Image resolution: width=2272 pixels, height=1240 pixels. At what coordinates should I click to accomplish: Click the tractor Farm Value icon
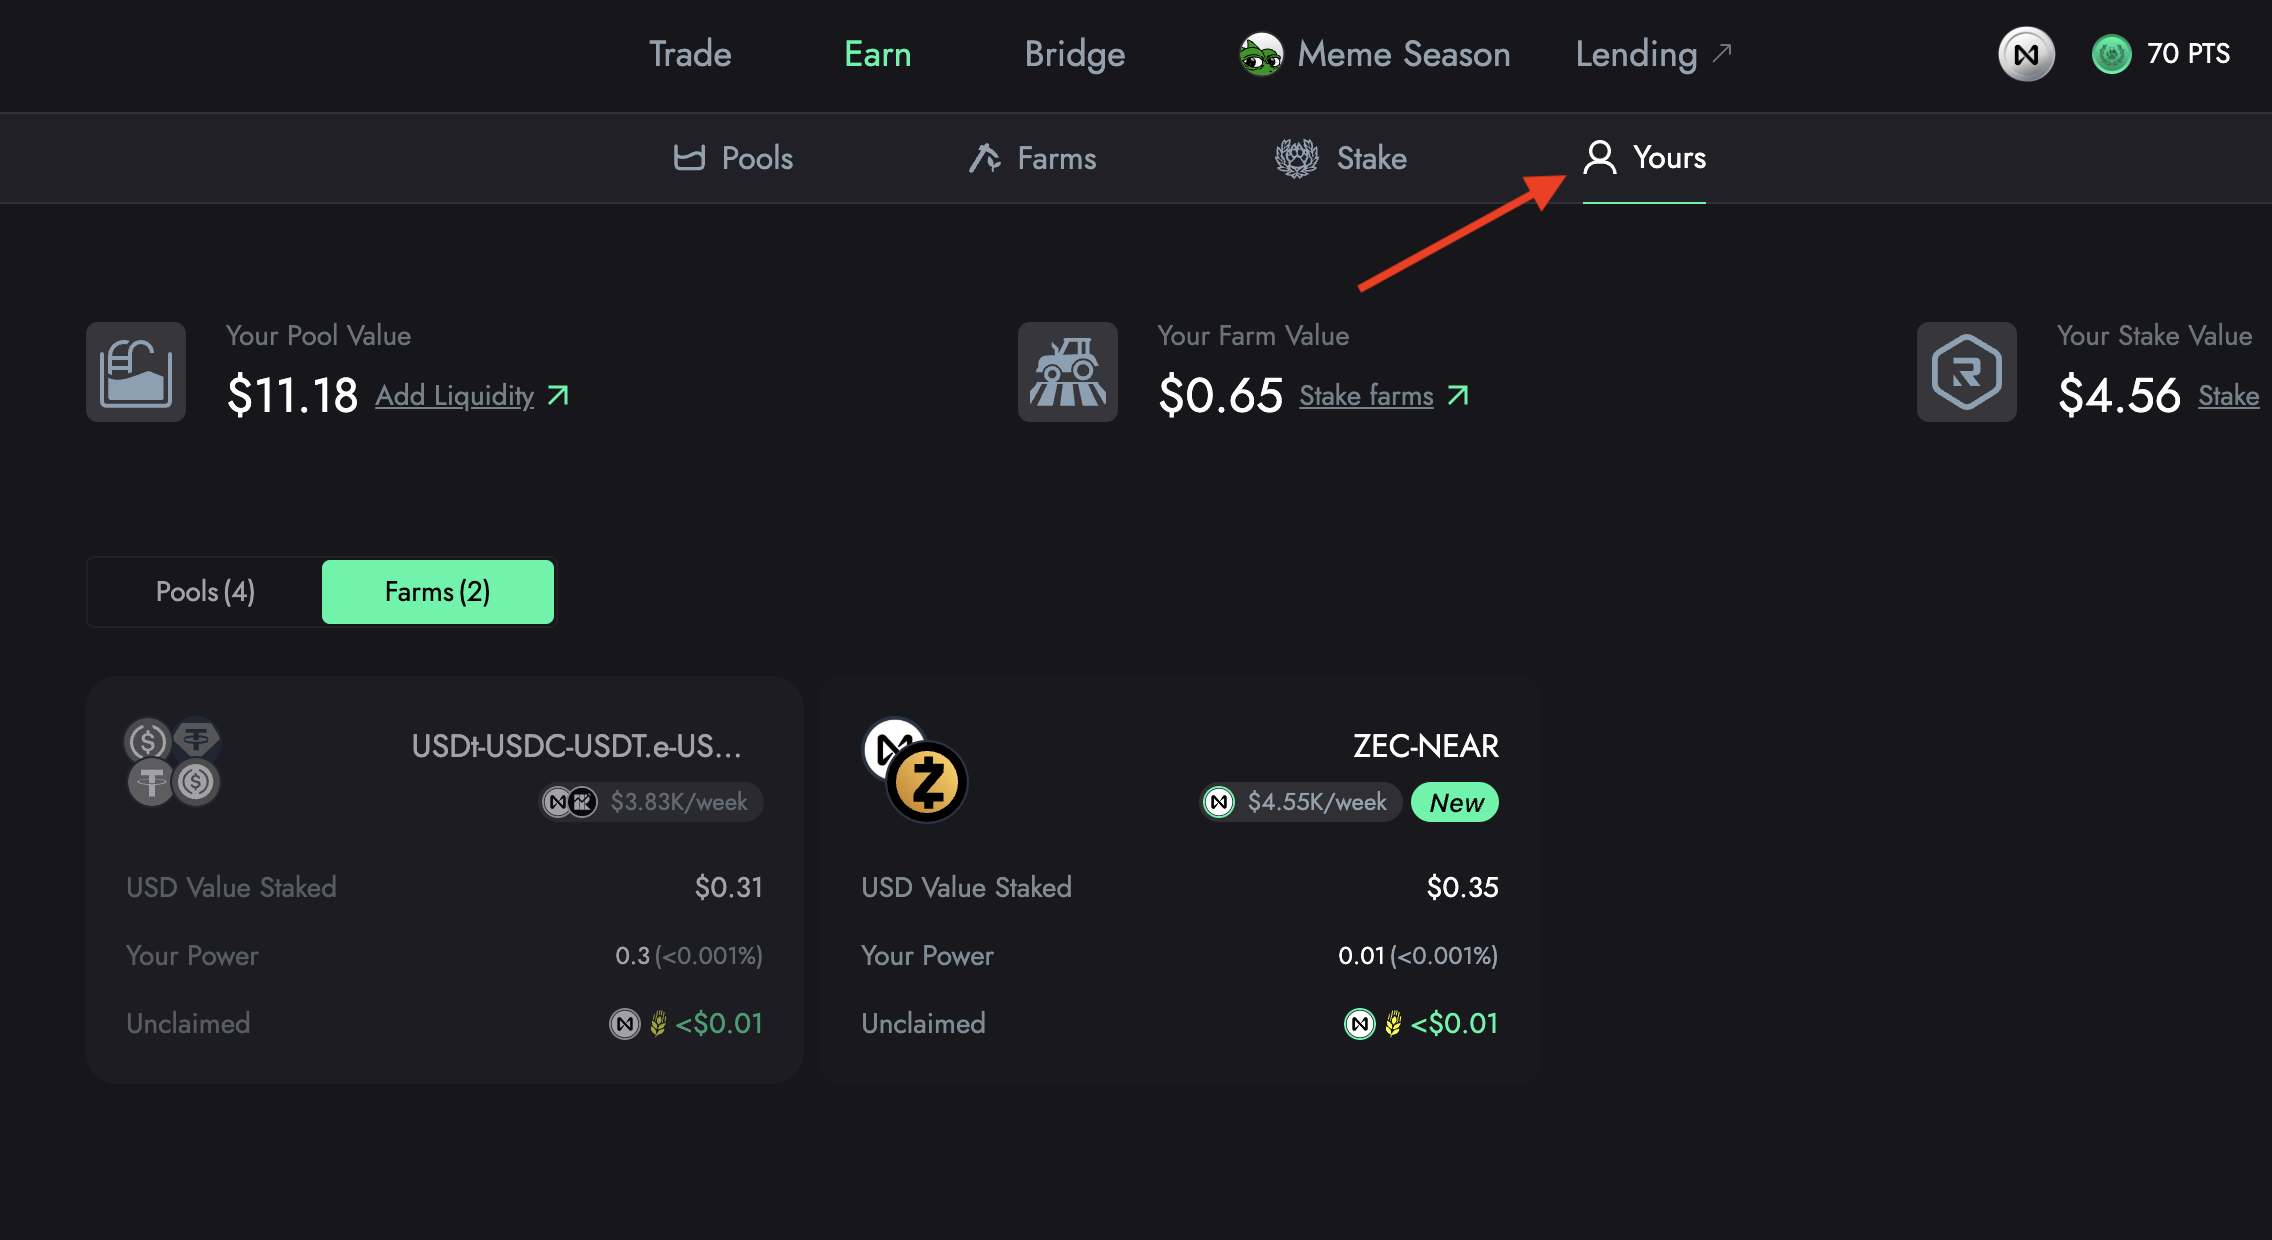pyautogui.click(x=1067, y=372)
